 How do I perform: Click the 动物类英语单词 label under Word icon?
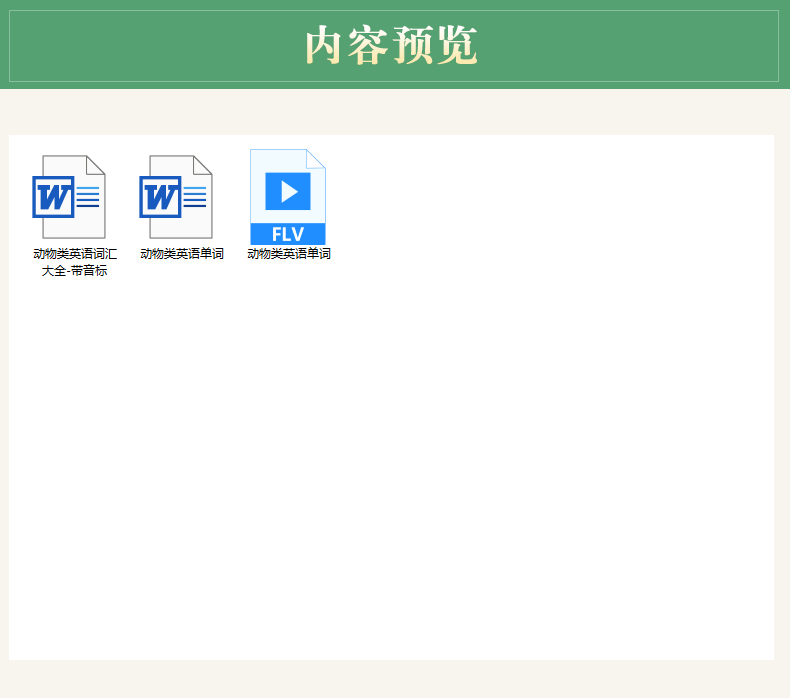(182, 253)
